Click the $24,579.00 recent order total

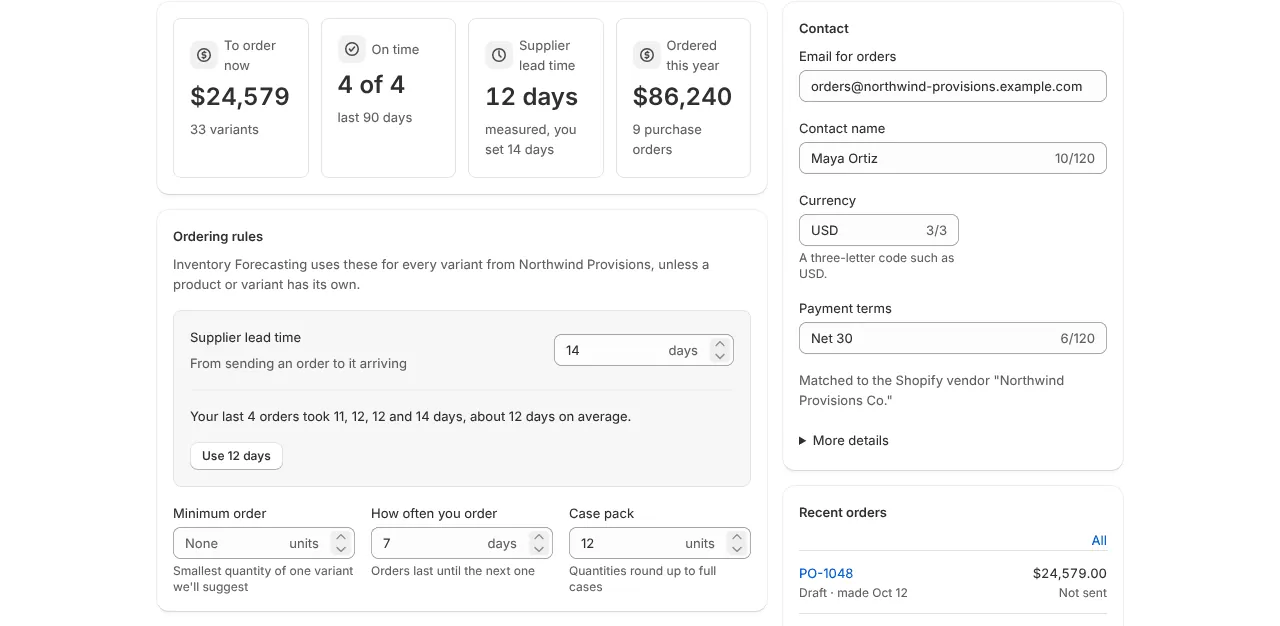point(1070,573)
